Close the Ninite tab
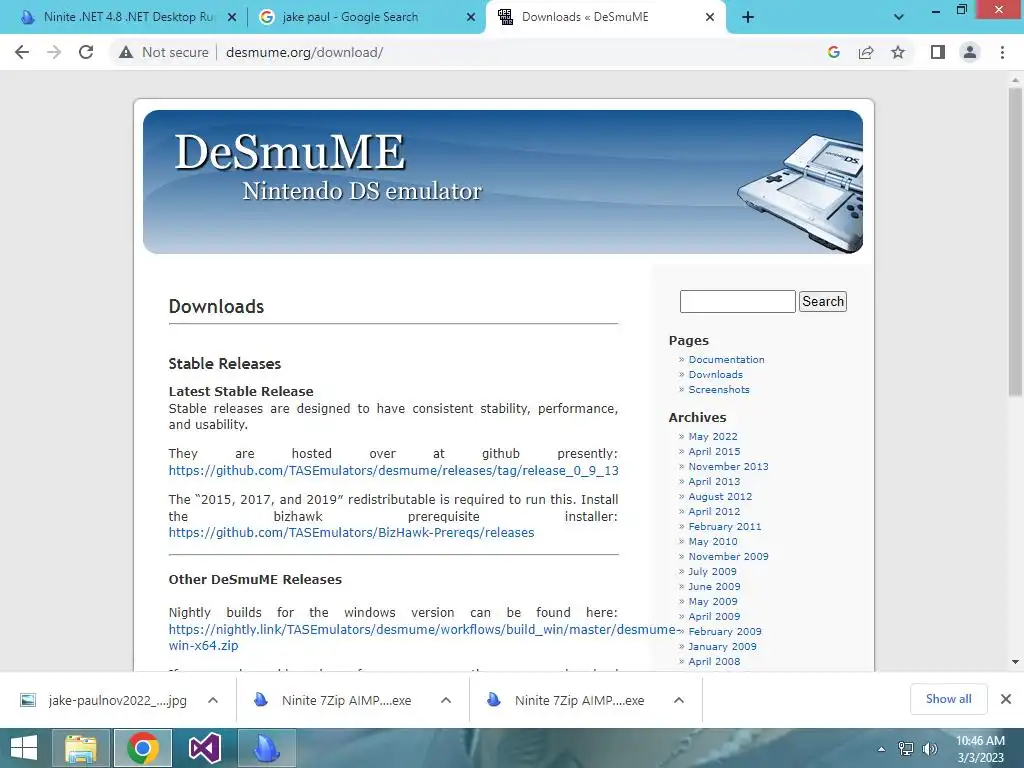The height and width of the screenshot is (768, 1024). tap(231, 18)
